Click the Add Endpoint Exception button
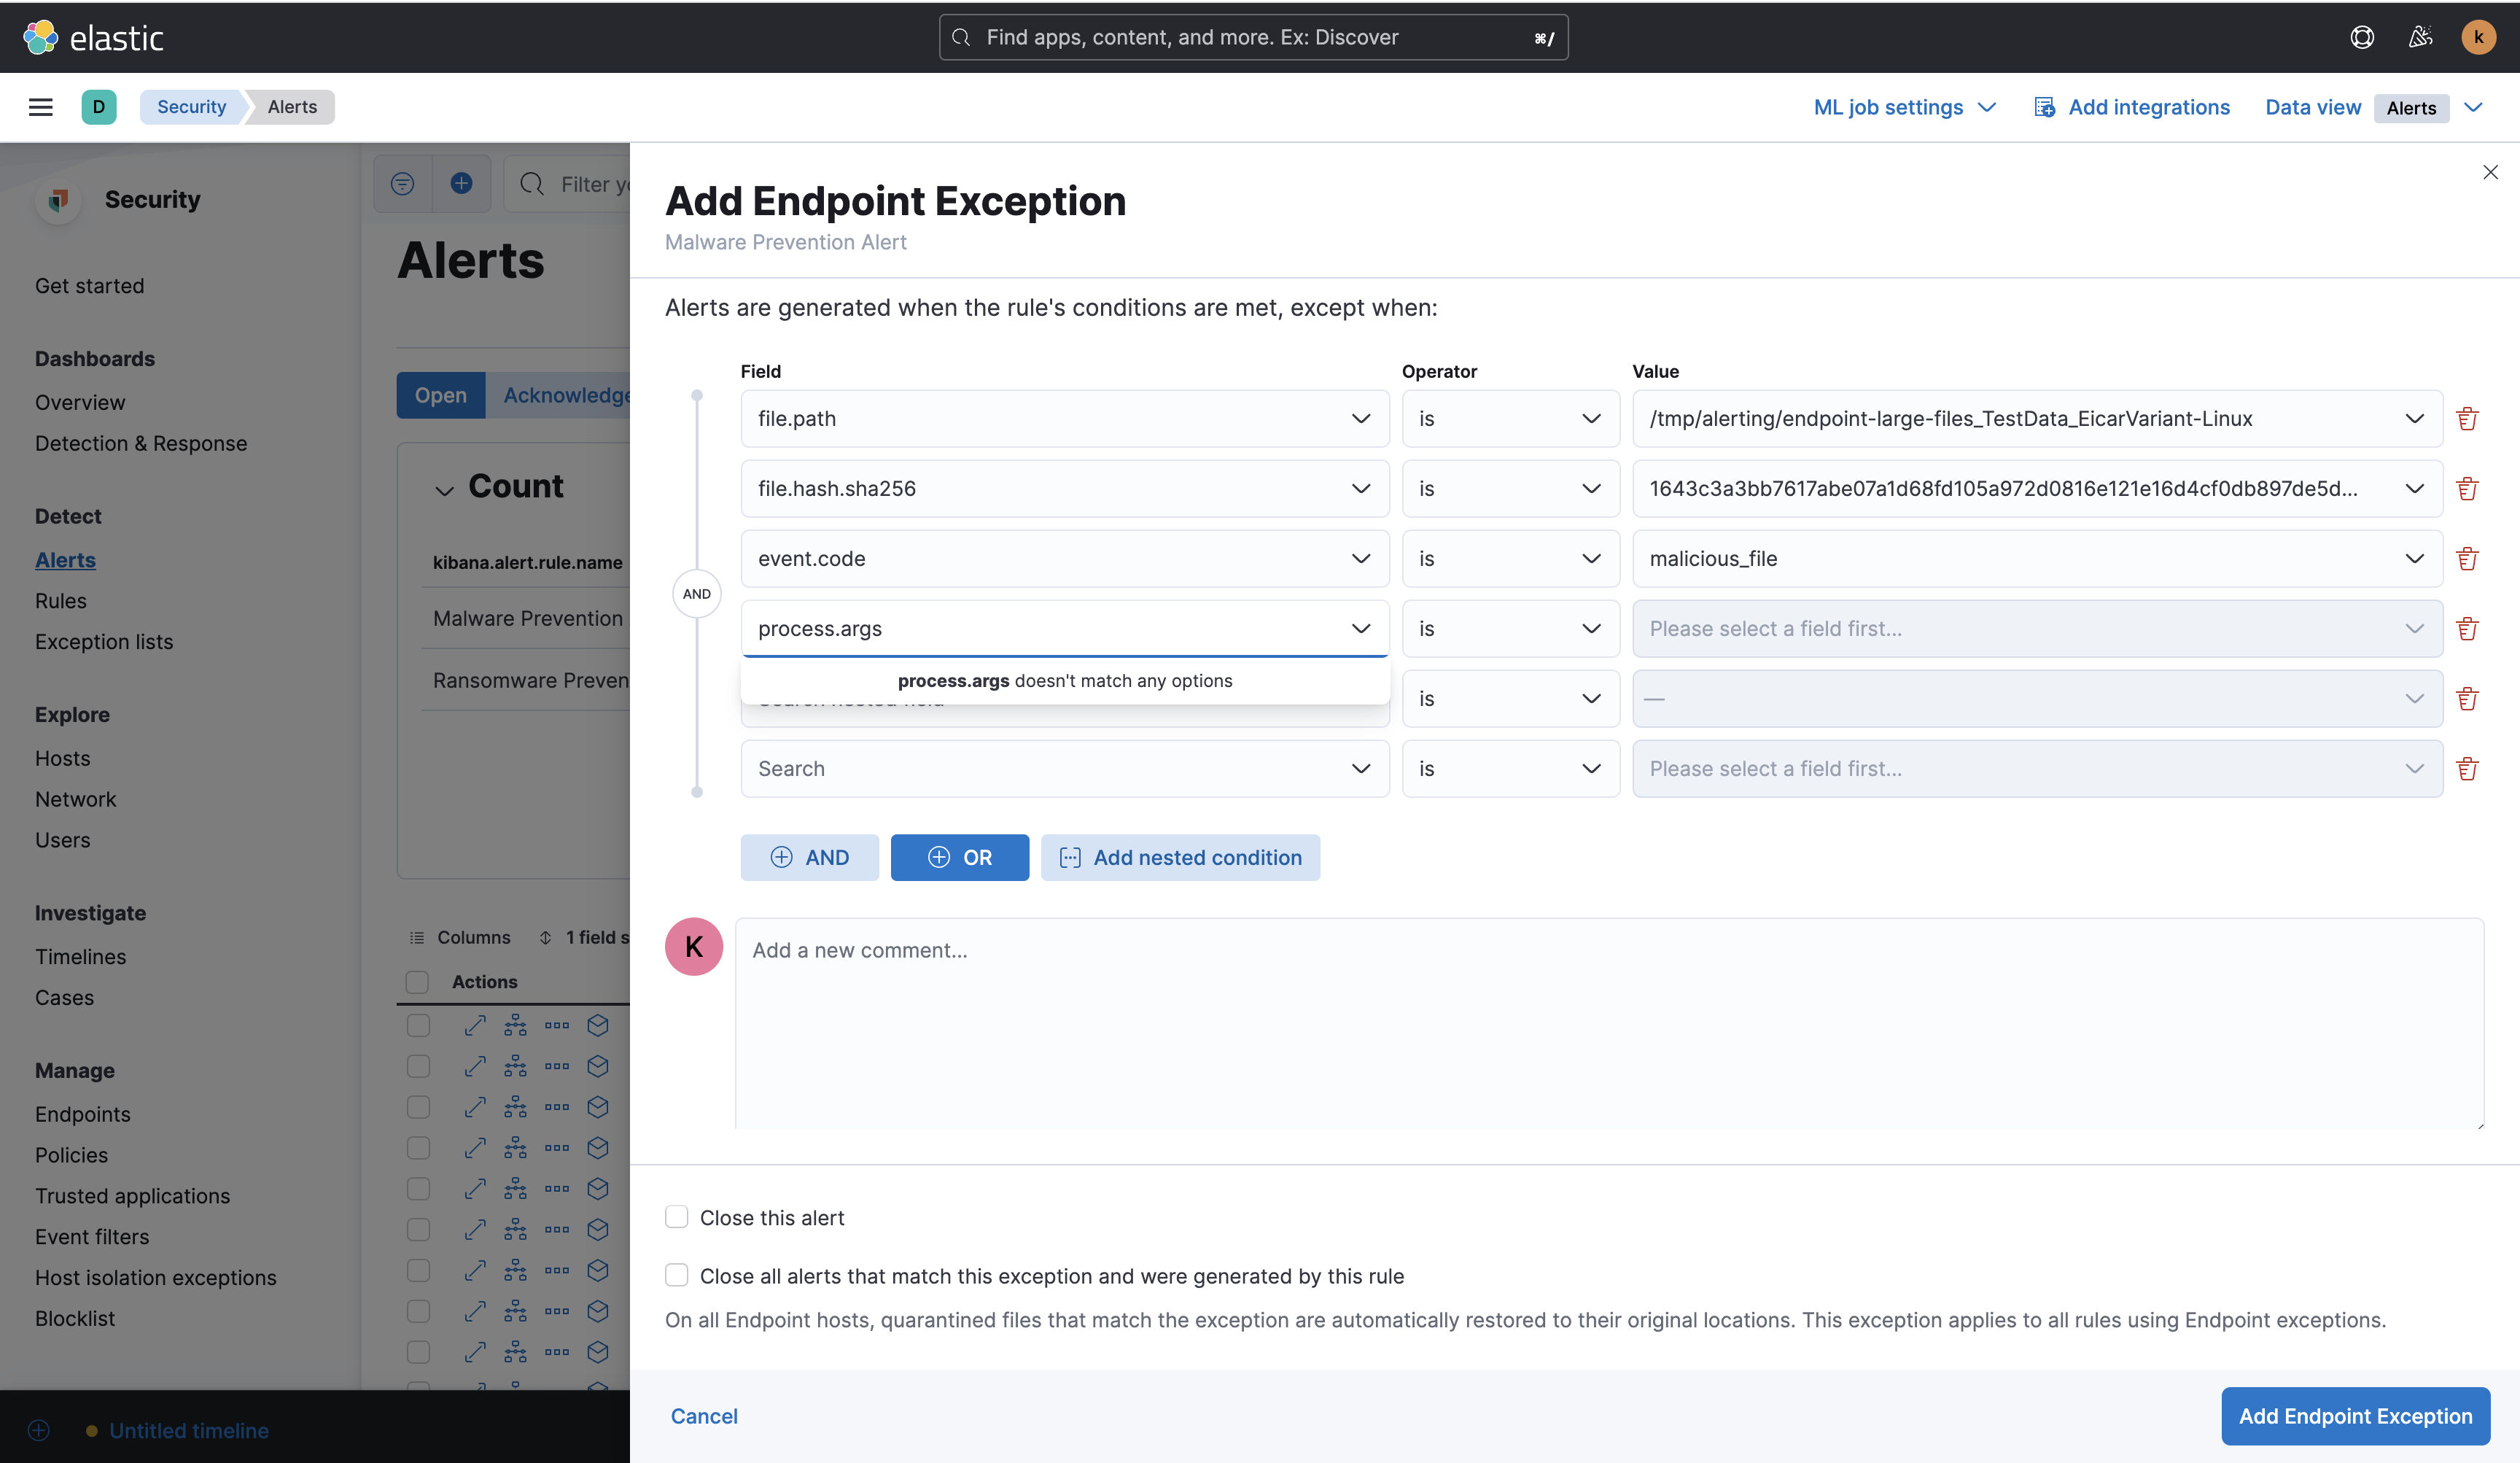Screen dimensions: 2520x1463 click(x=2355, y=1416)
